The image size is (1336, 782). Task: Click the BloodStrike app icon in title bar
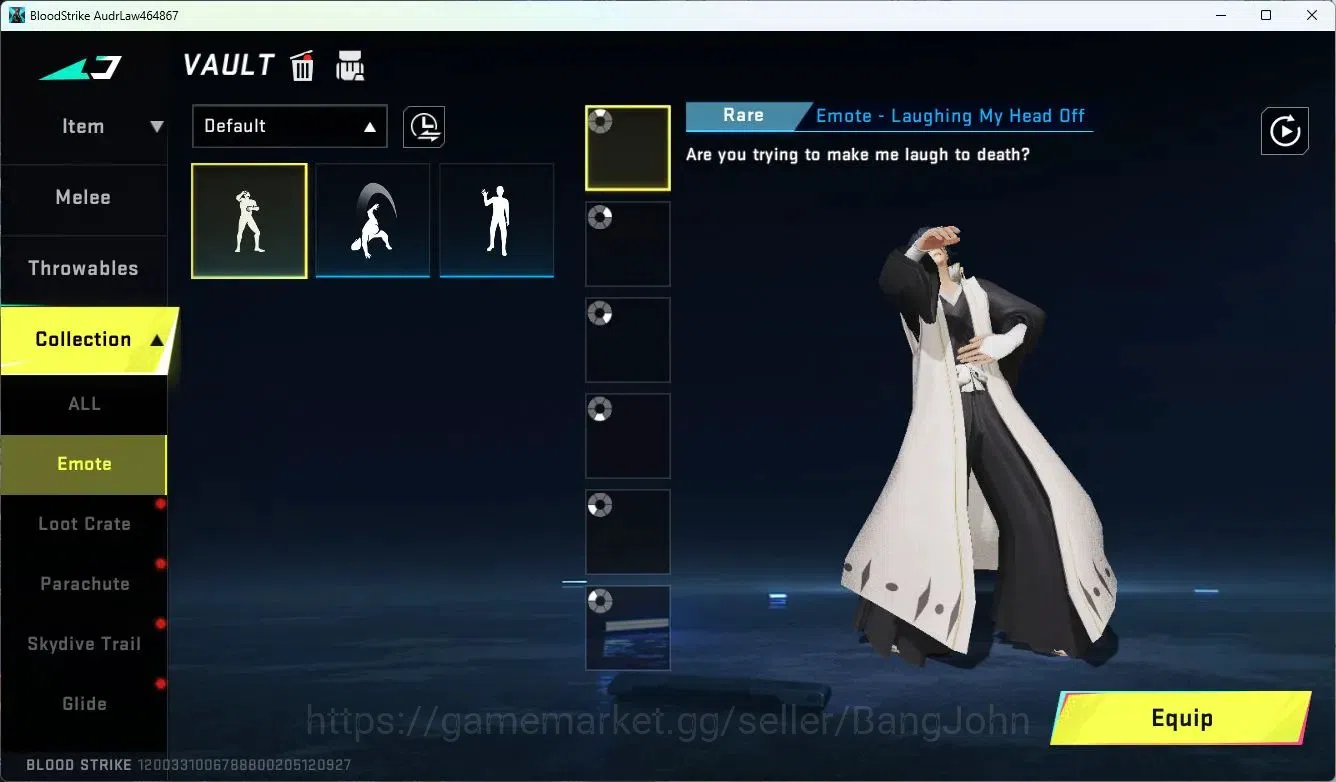coord(17,16)
